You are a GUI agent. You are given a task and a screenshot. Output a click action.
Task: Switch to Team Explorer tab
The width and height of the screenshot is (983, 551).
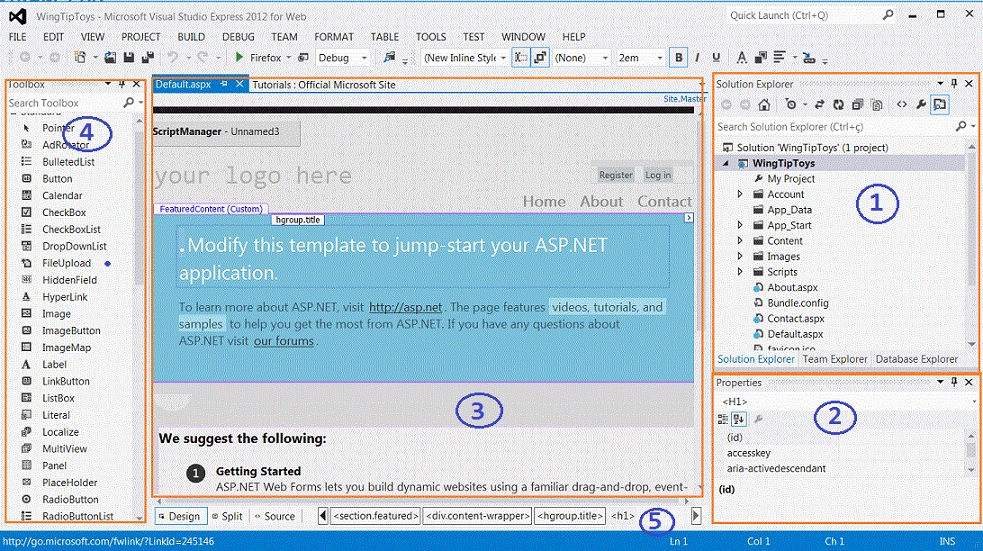tap(834, 359)
